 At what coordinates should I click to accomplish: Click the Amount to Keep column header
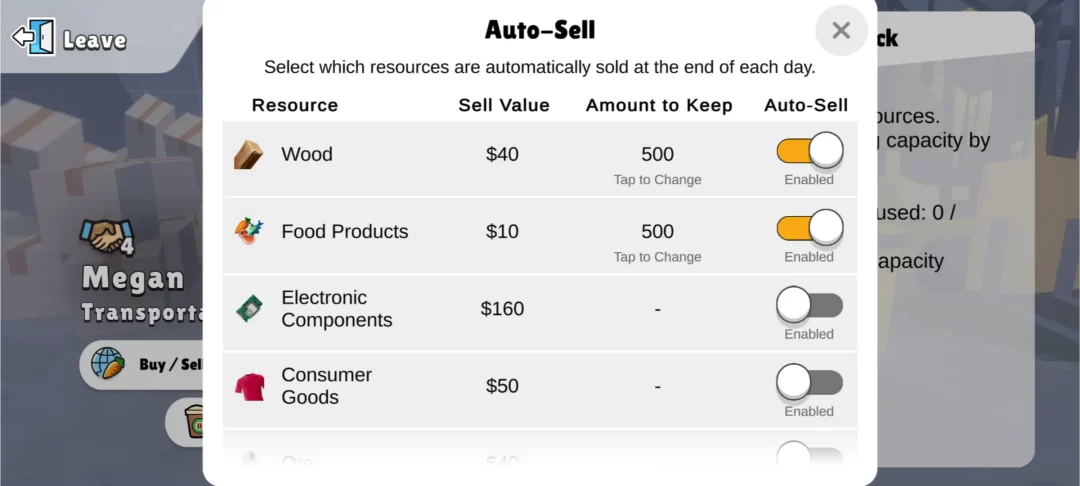point(659,105)
